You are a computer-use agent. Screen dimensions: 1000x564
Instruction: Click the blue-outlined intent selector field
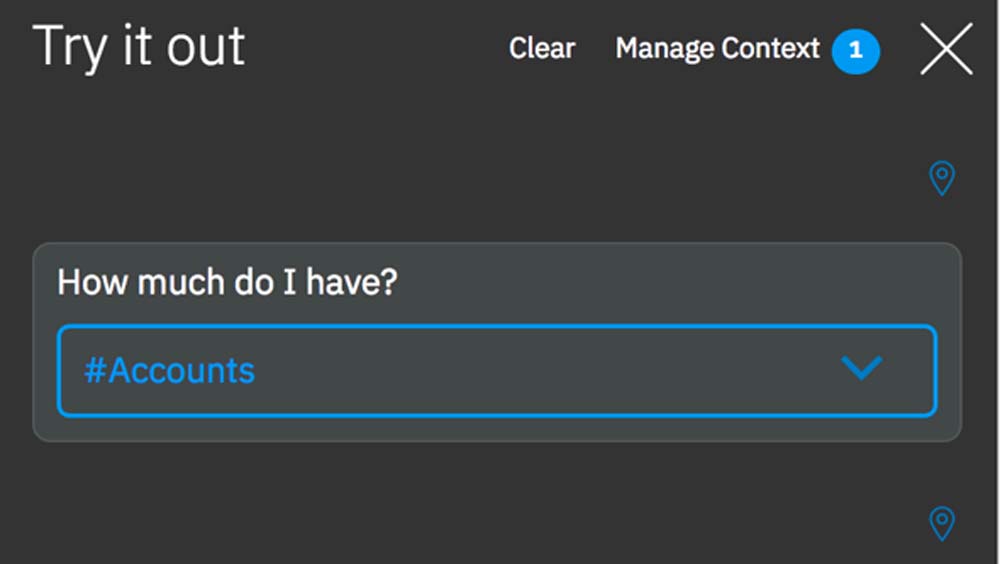[x=497, y=370]
